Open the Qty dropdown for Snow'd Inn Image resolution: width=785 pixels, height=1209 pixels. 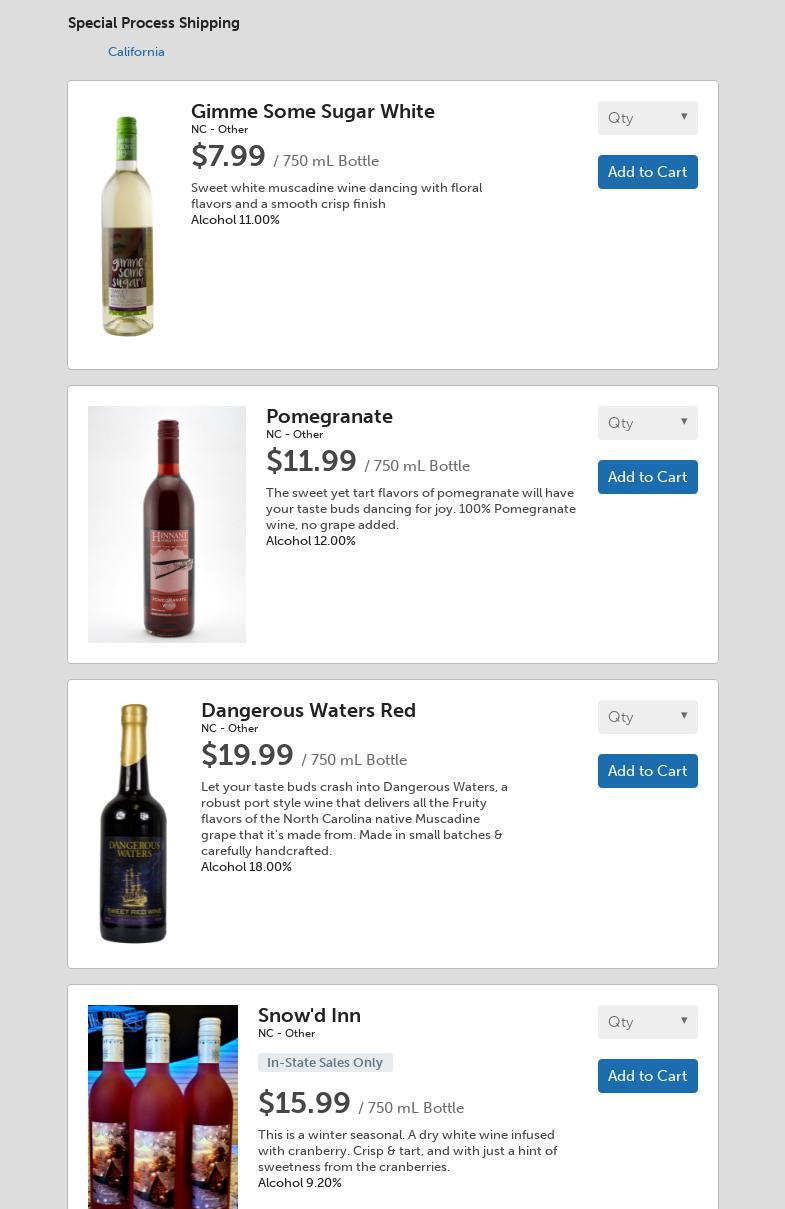(x=648, y=1022)
